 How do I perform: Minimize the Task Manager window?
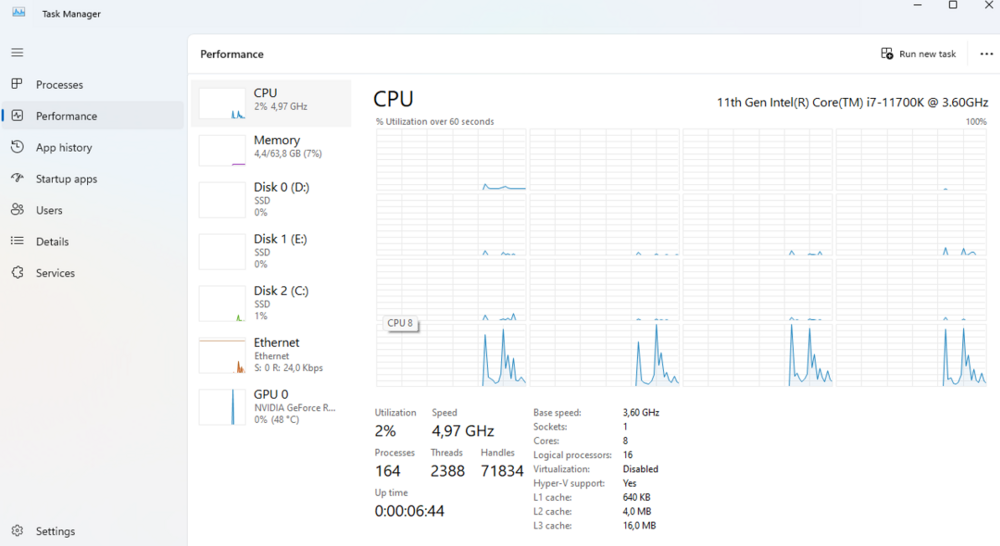coord(917,5)
